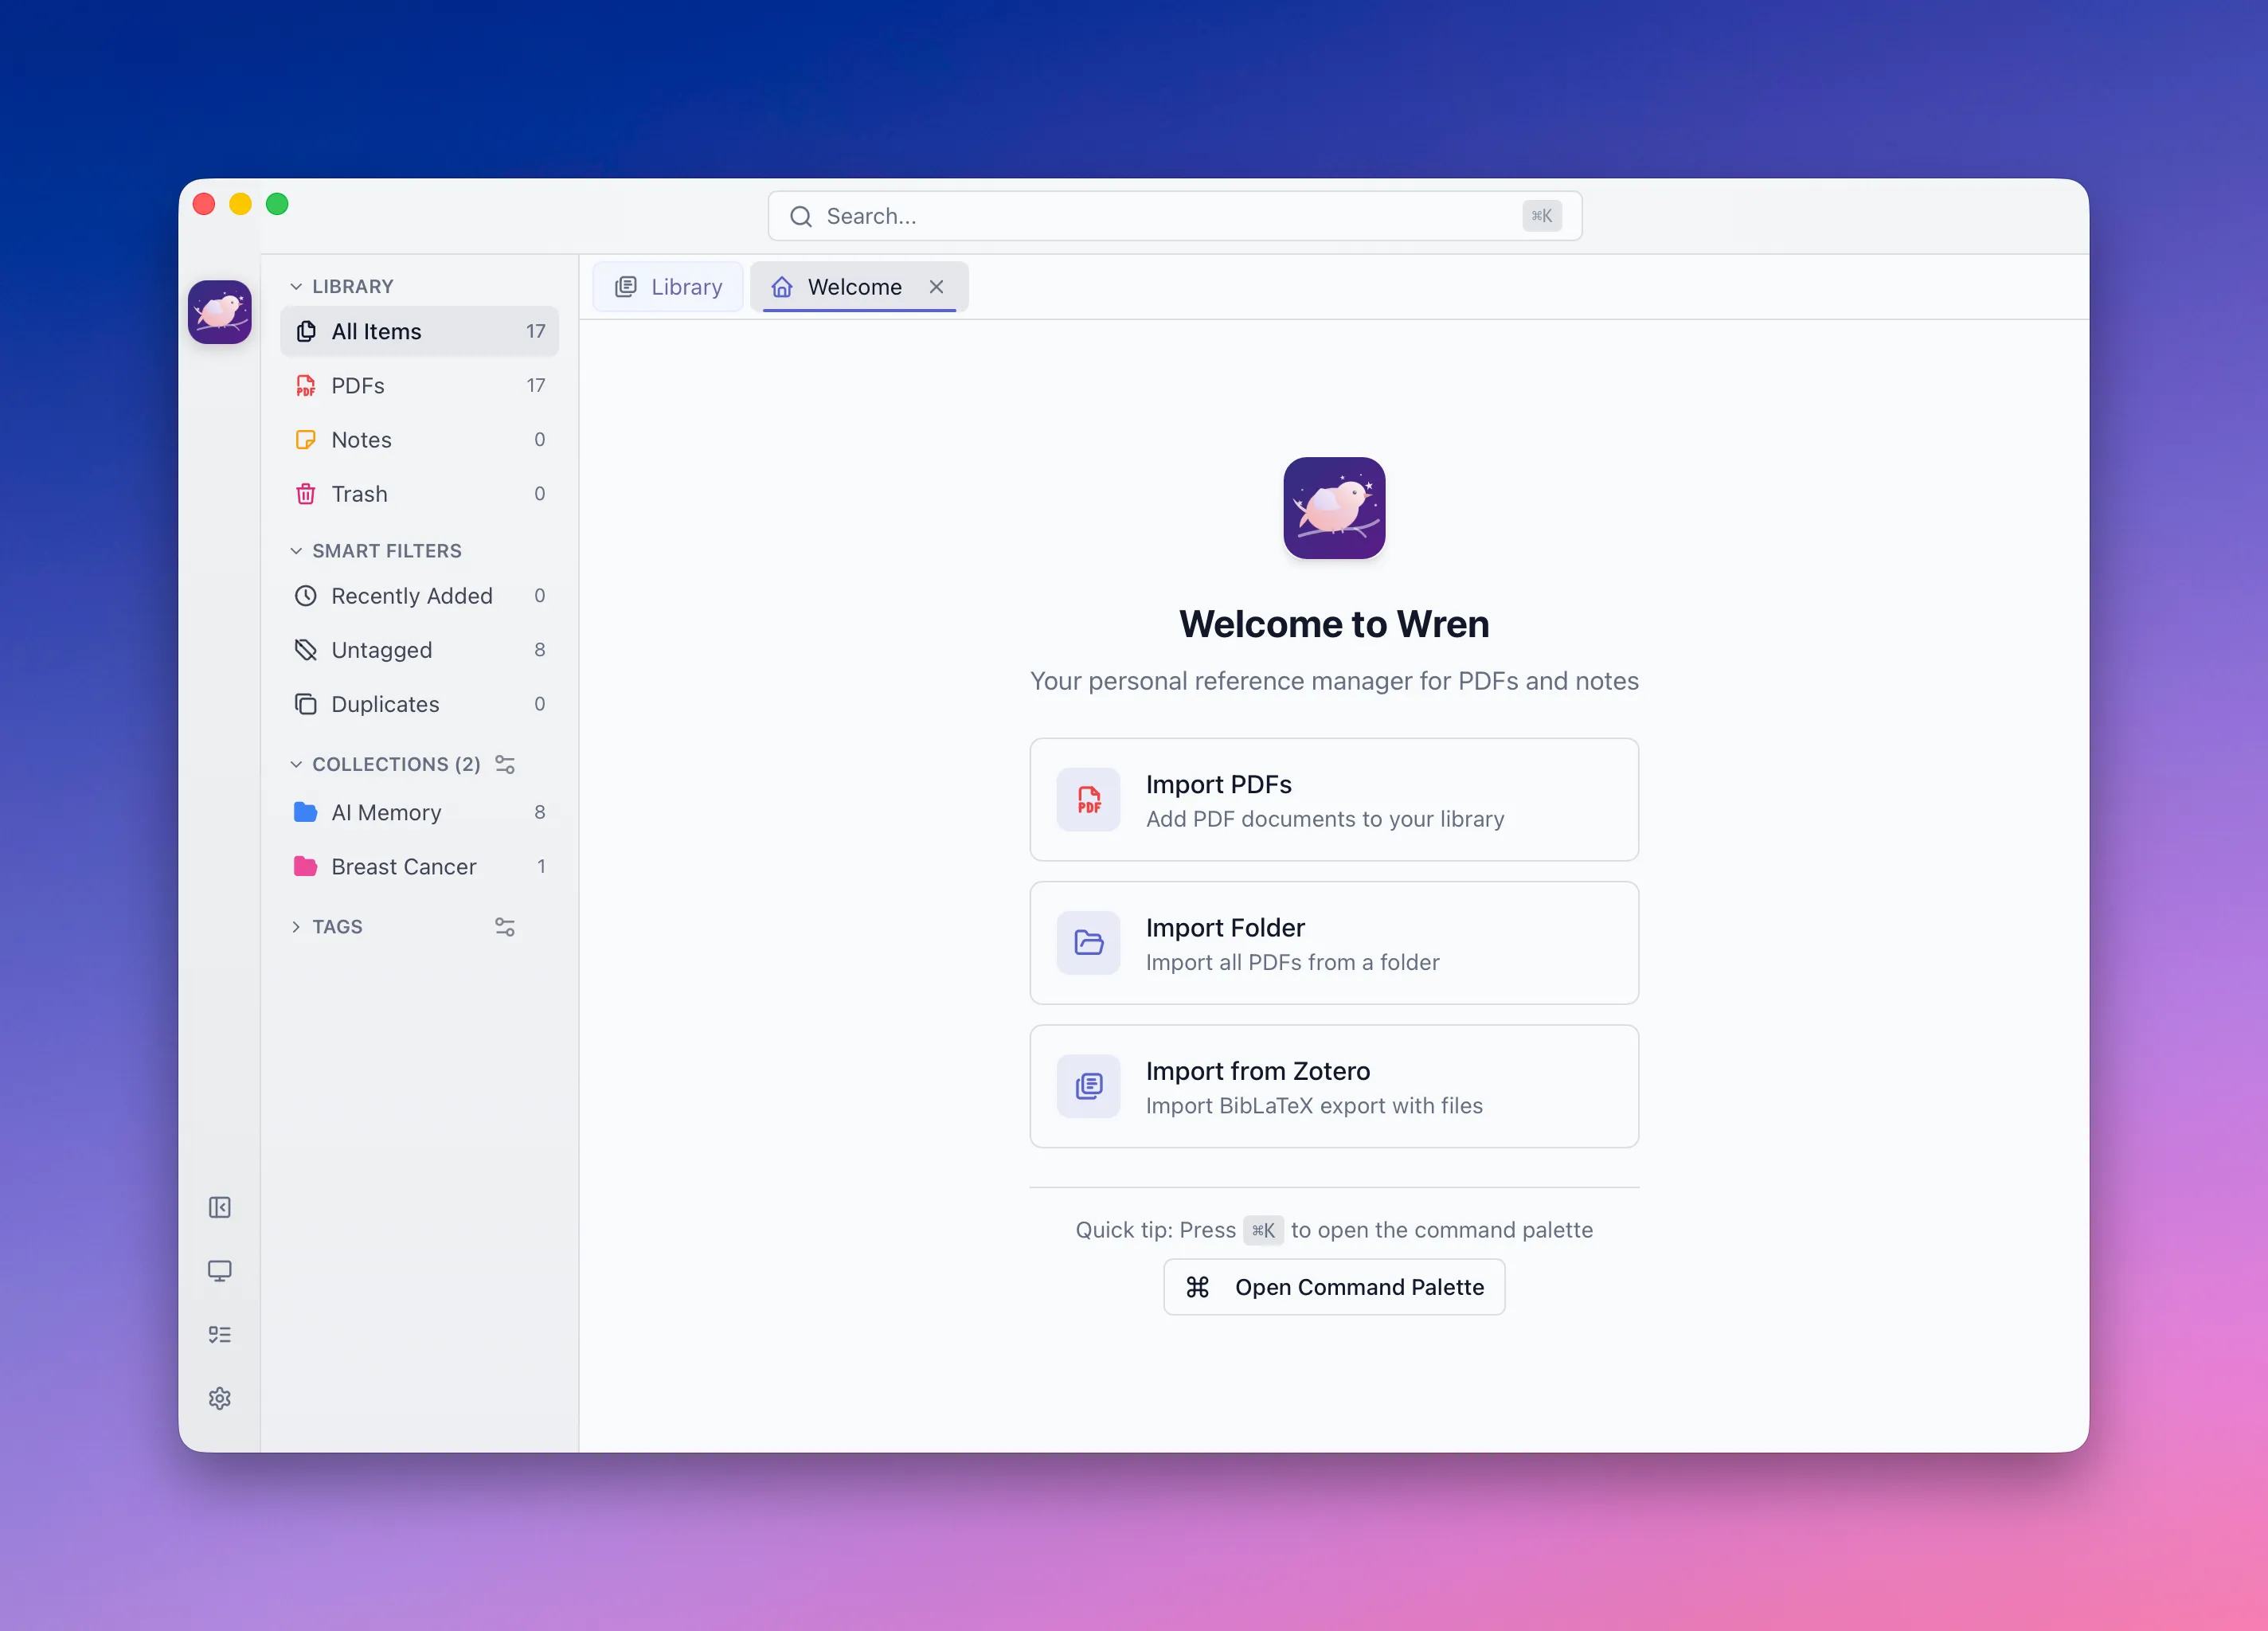Click the Import from Zotero card

point(1334,1086)
